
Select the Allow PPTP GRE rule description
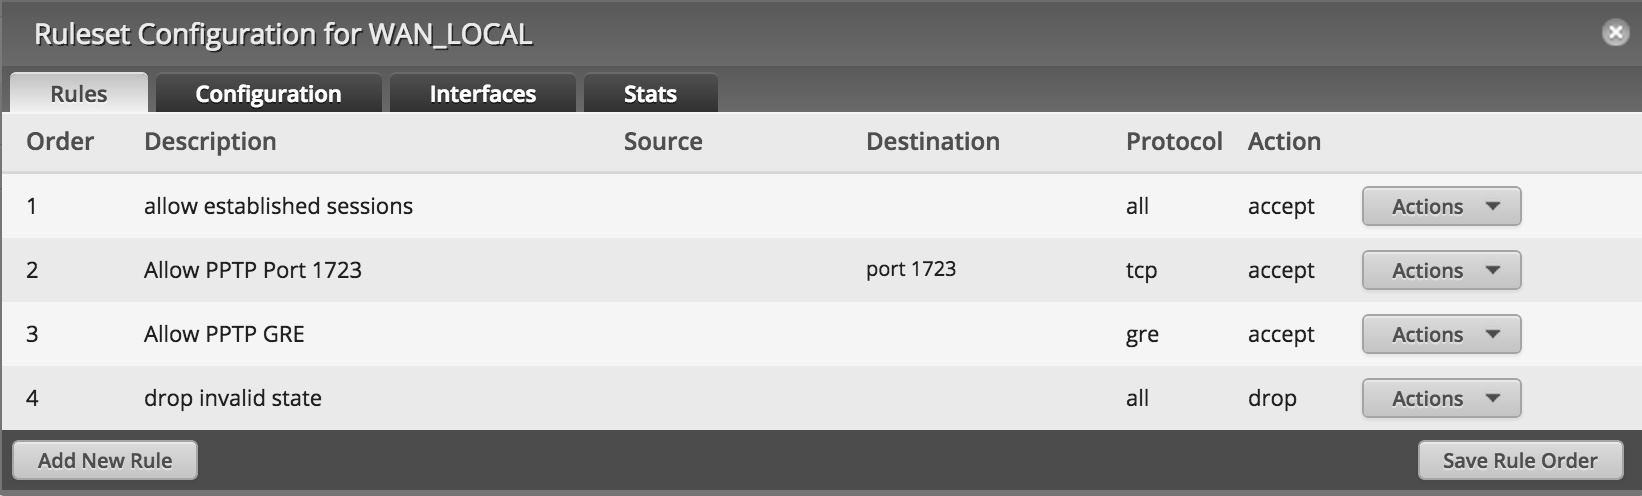224,334
